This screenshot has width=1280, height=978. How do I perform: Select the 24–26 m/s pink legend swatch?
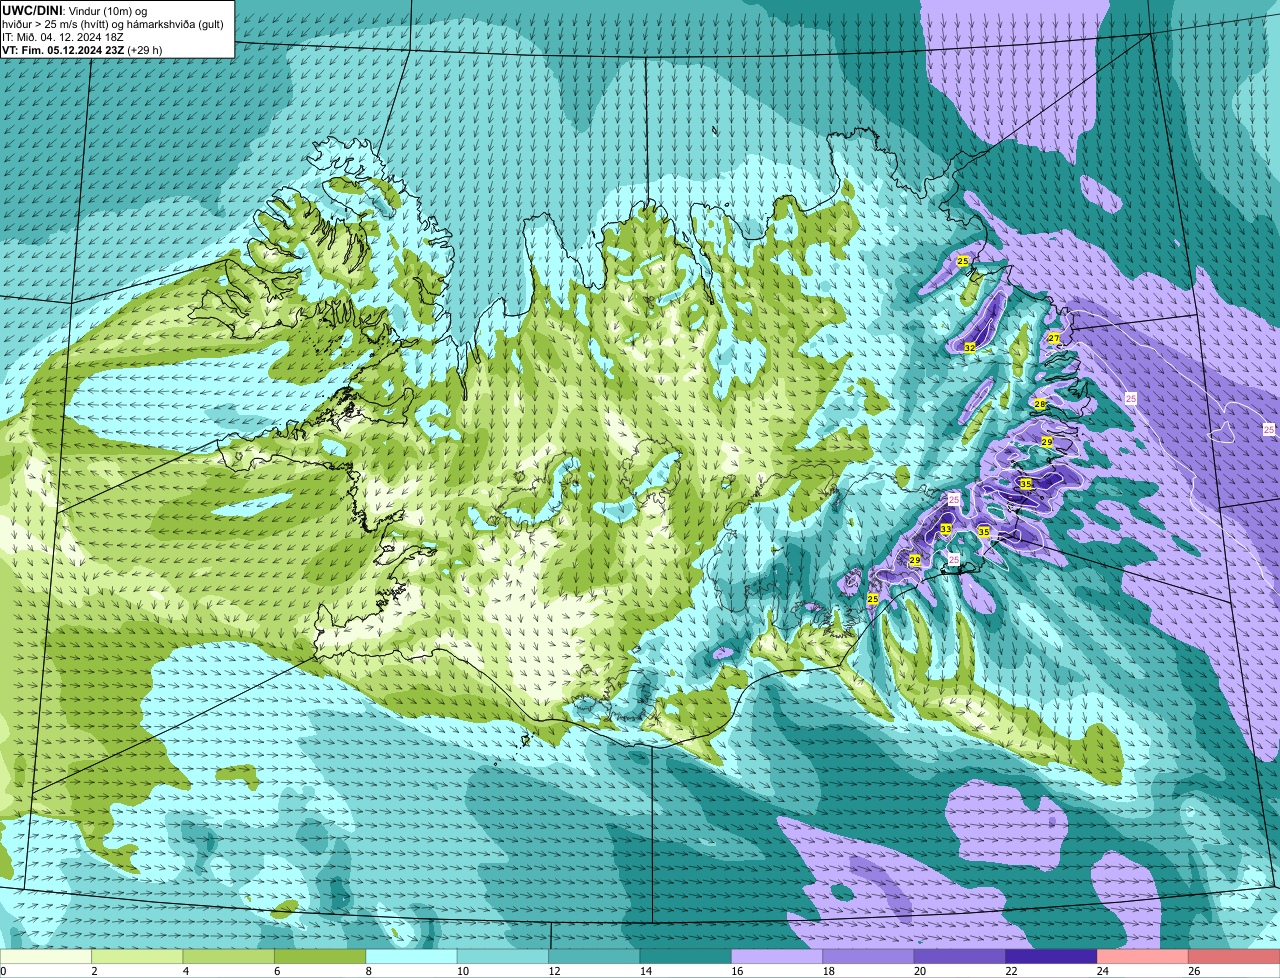1143,956
